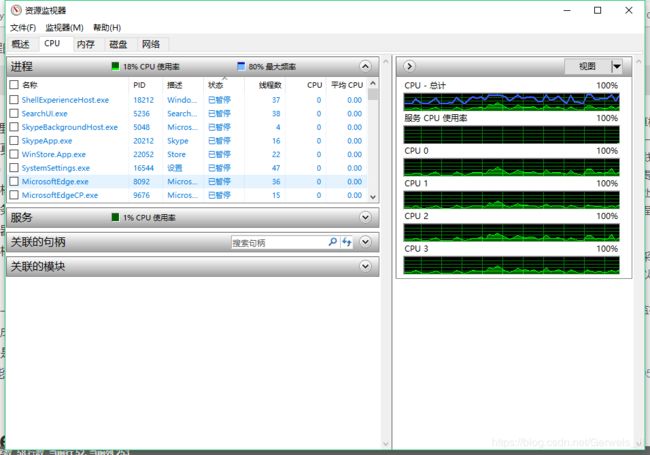Sort processes by 名称 column header
This screenshot has width=650, height=455.
(30, 85)
